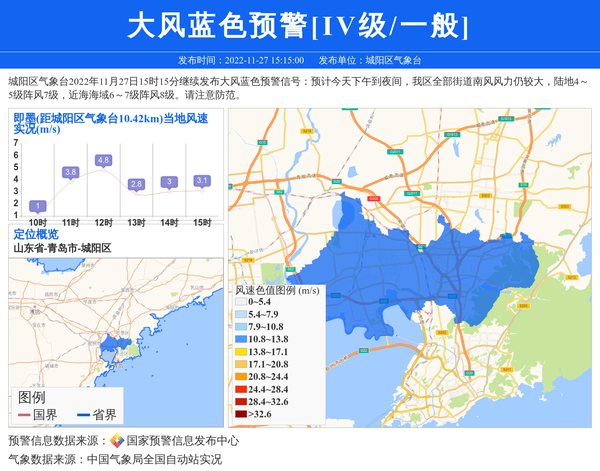Pick the >32.6 dark red legend swatch
600x471 pixels.
(241, 413)
